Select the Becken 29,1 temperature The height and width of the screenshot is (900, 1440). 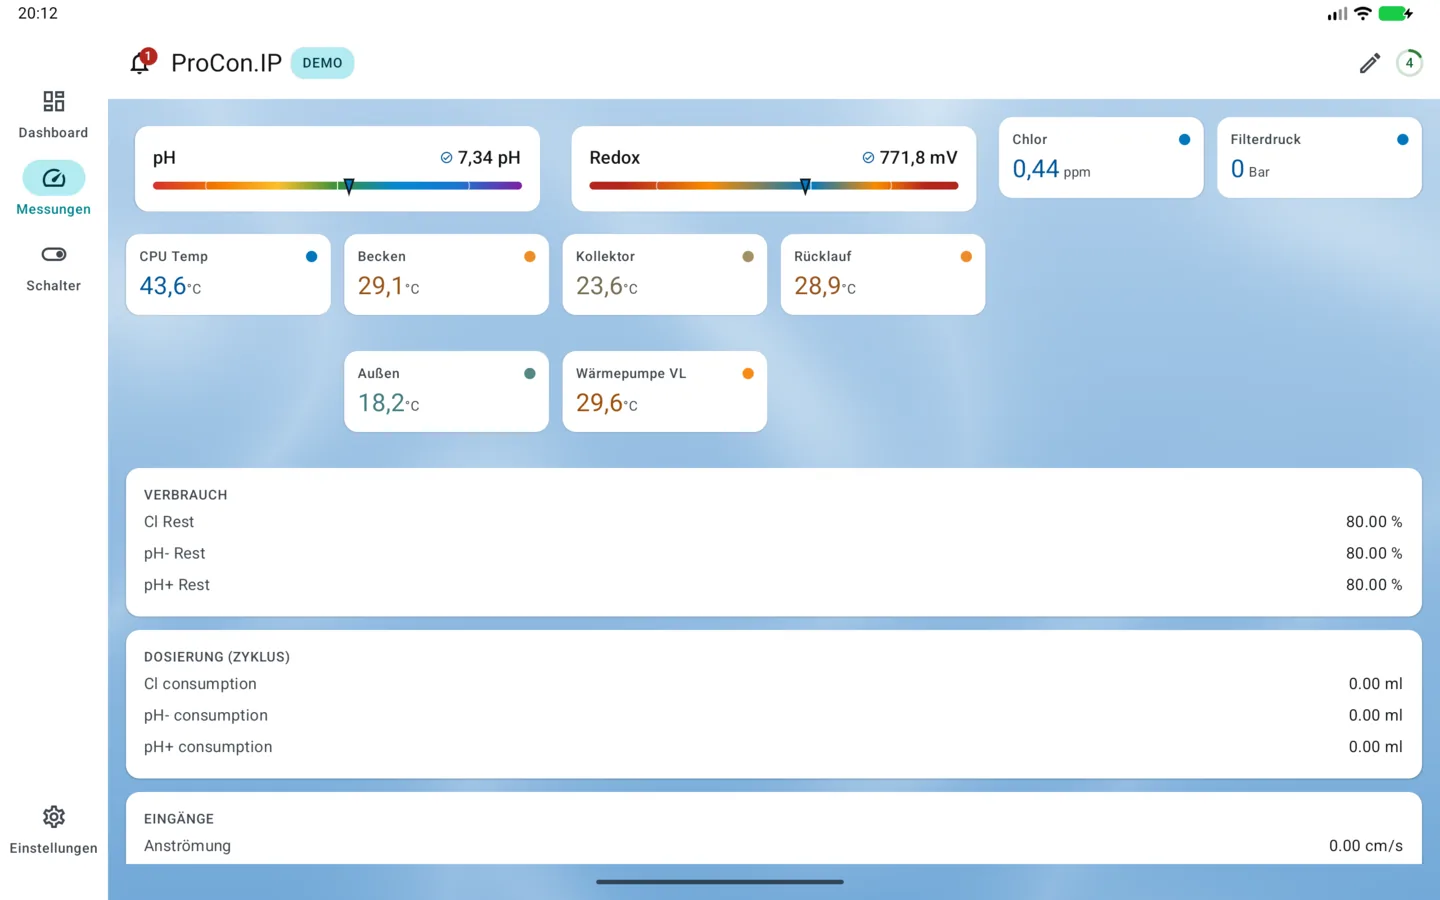[388, 286]
